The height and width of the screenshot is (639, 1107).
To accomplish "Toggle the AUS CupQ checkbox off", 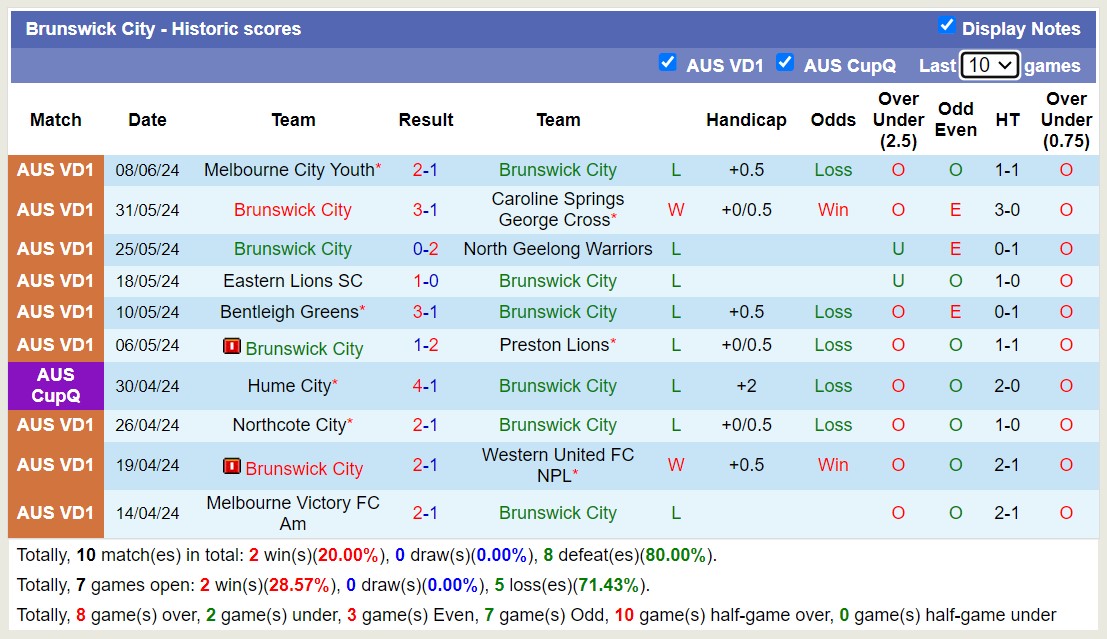I will tap(786, 62).
